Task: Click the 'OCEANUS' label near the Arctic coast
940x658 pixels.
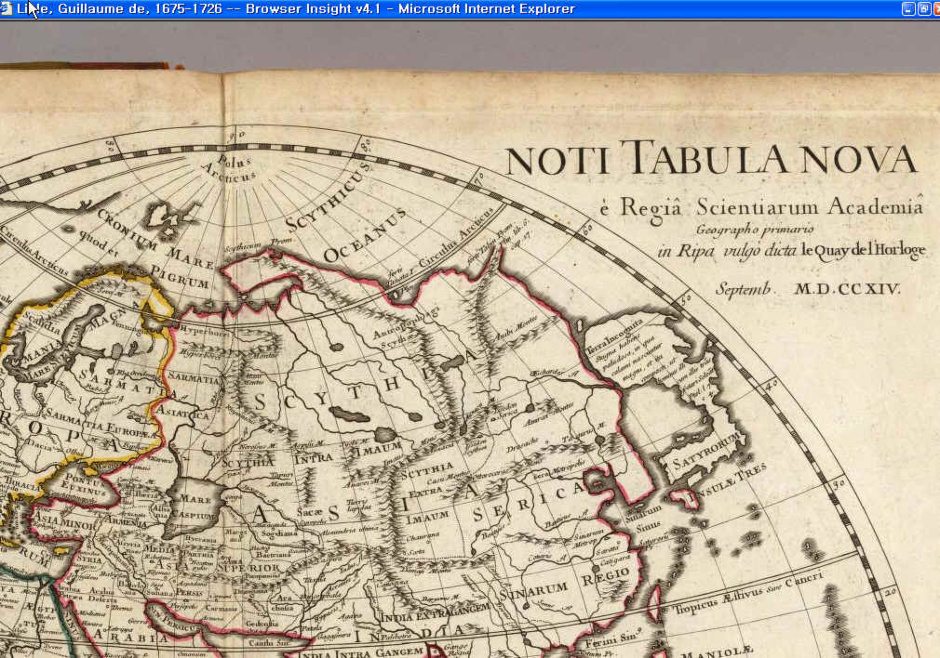Action: click(364, 235)
